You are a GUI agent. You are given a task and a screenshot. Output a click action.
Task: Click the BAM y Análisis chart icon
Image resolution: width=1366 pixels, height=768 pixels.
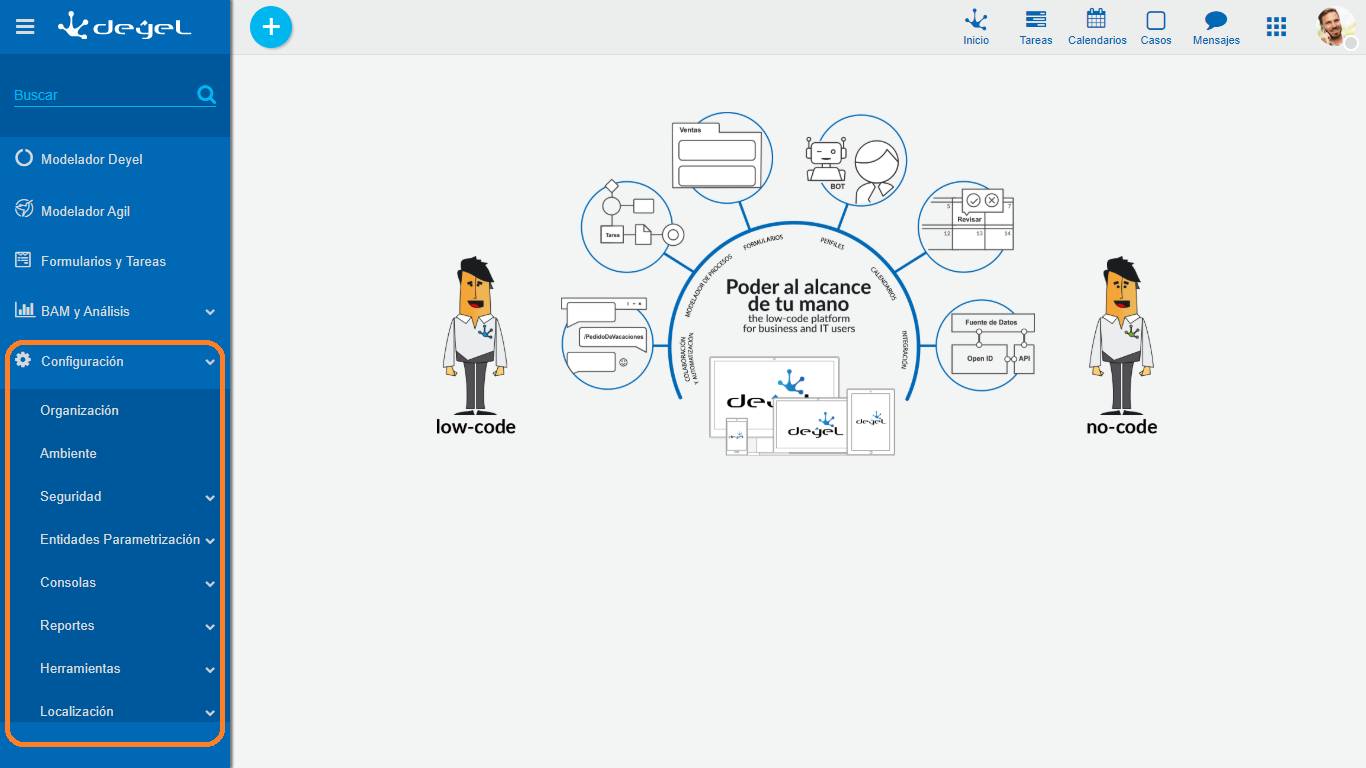tap(24, 310)
